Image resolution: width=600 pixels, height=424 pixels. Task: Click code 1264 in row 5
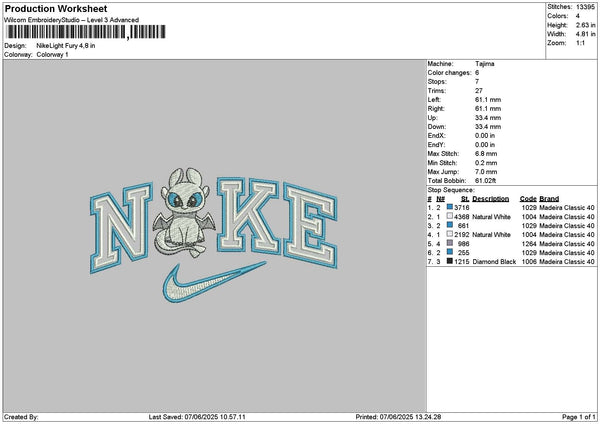pyautogui.click(x=529, y=243)
